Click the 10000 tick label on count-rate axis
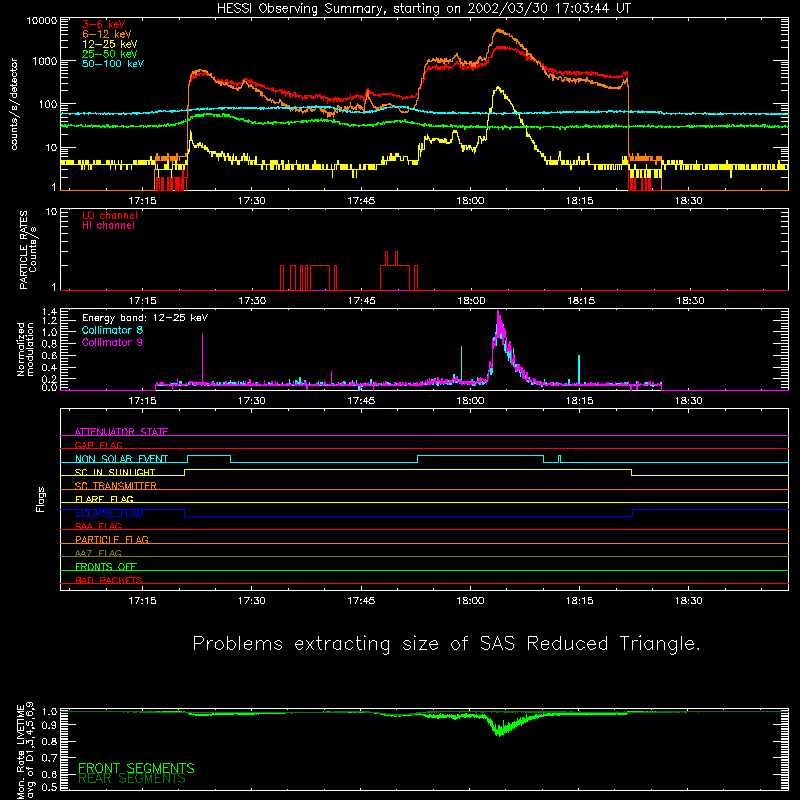 pyautogui.click(x=42, y=21)
